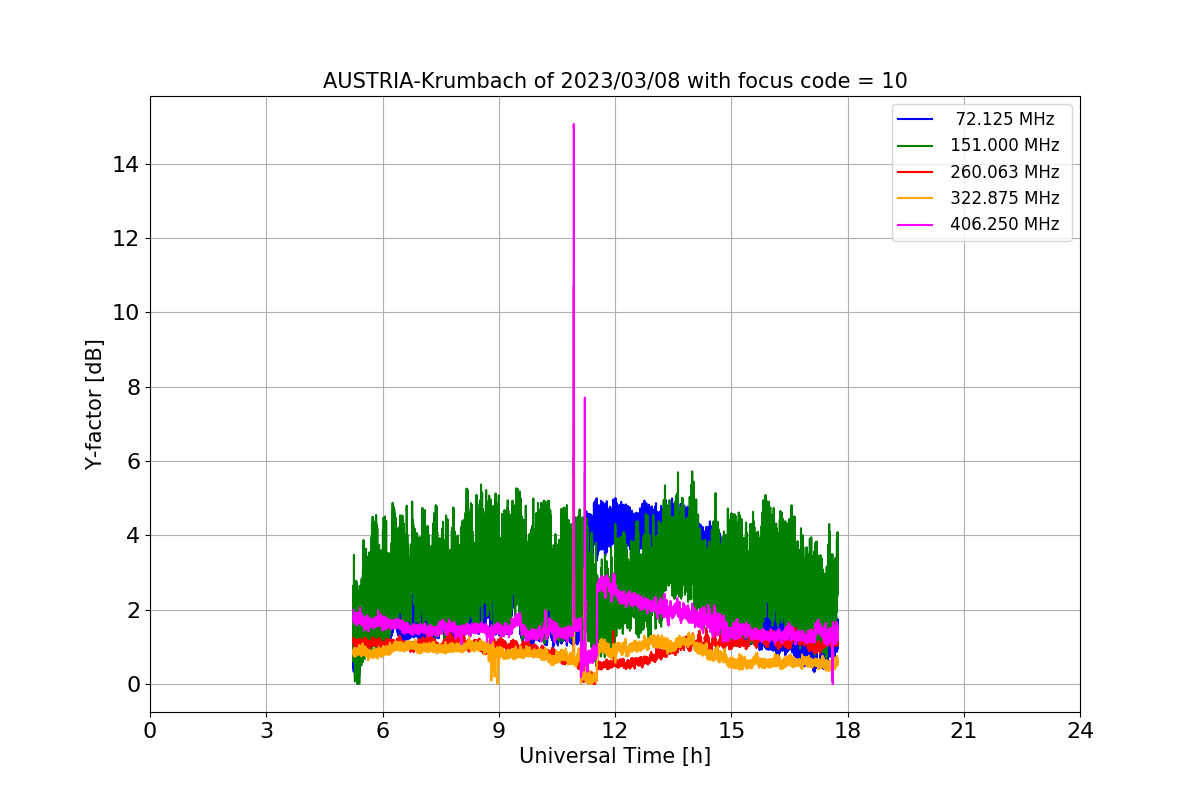Click the green line swatch in legend
The image size is (1200, 800).
(916, 146)
